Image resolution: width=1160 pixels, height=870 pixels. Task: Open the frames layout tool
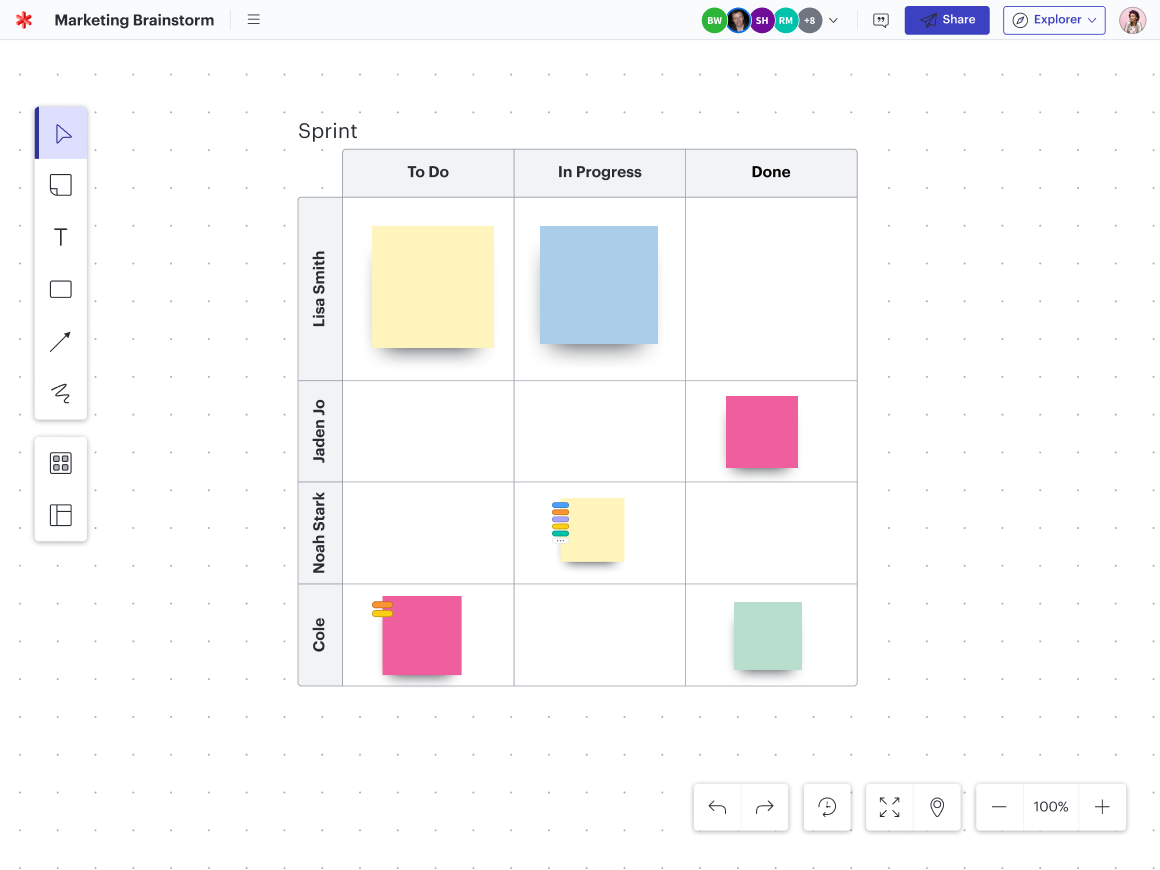[x=61, y=515]
